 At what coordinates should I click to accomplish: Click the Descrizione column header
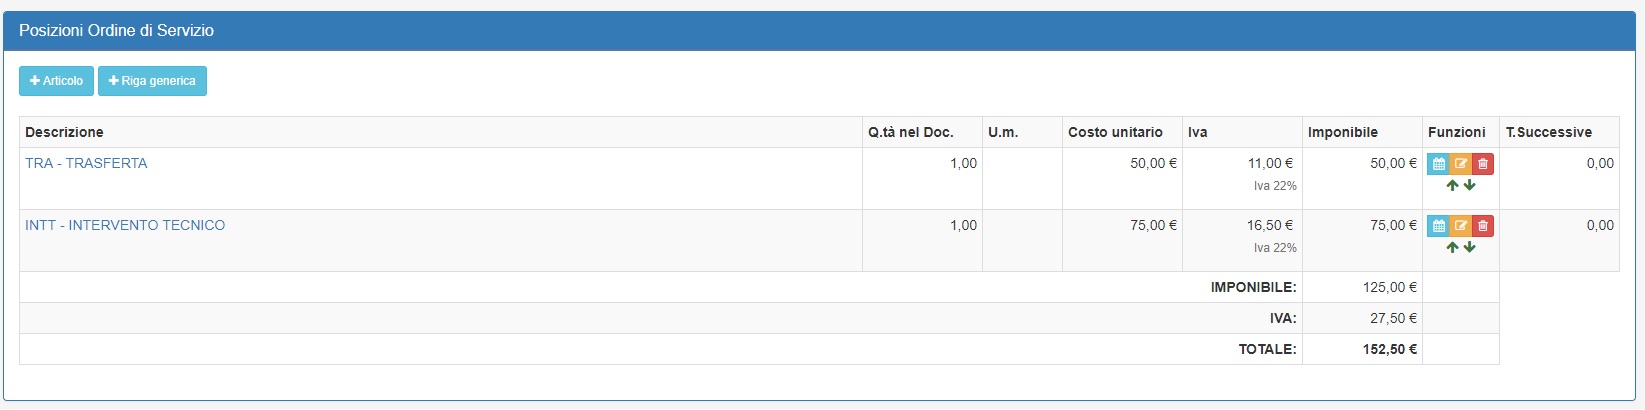pyautogui.click(x=64, y=132)
